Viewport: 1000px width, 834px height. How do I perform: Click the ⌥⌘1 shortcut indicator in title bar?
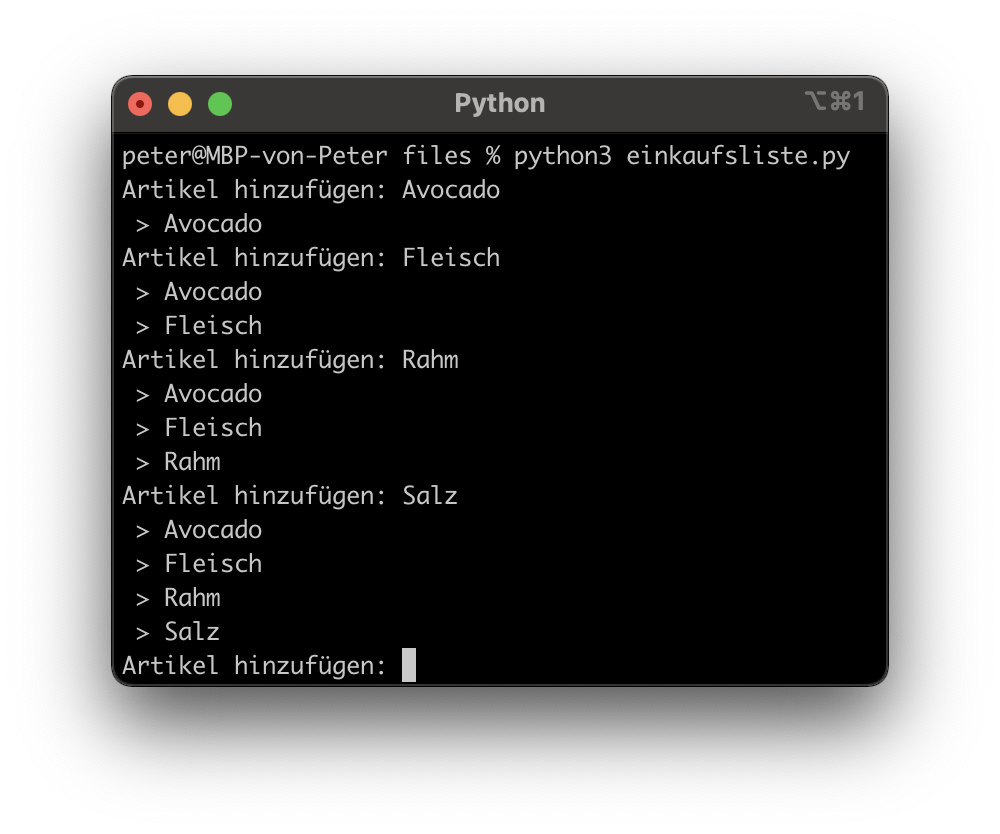[834, 102]
